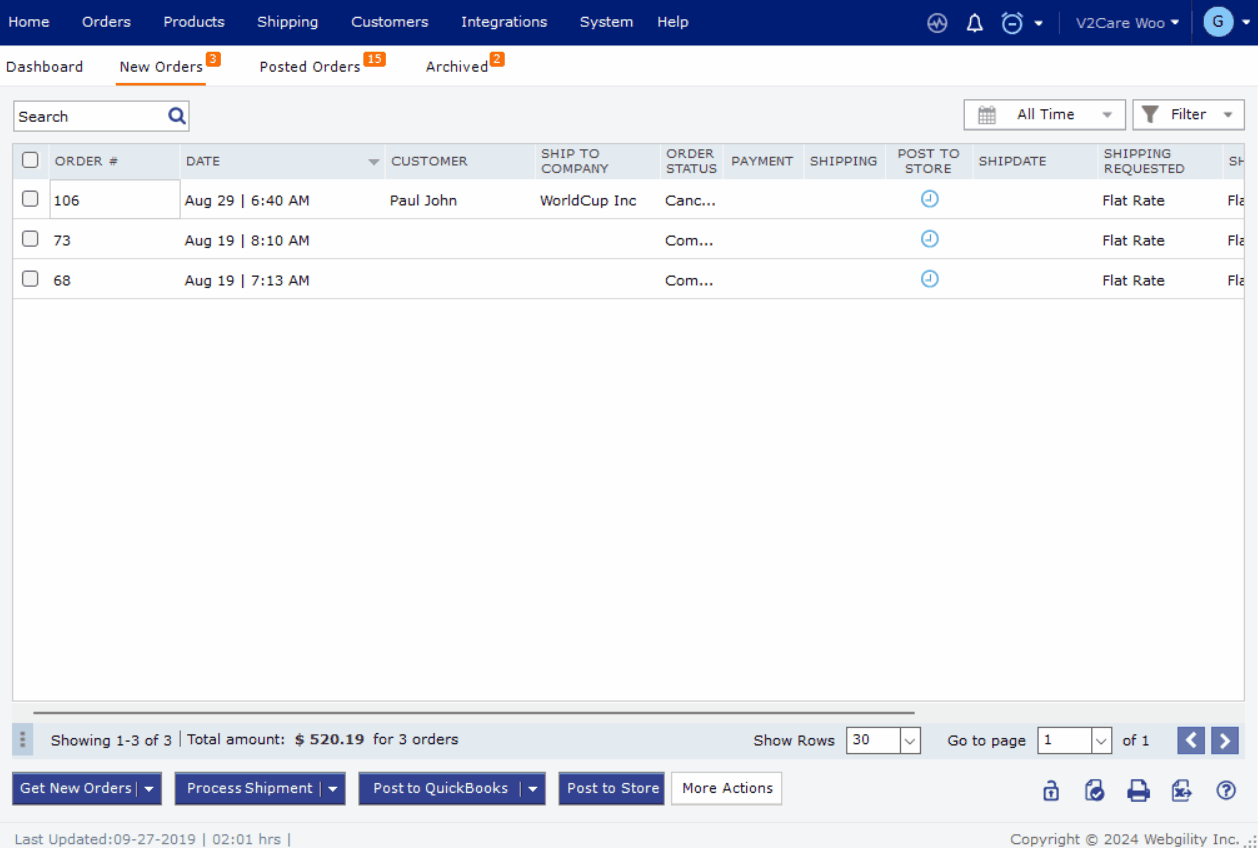Select the checkbox for order 73
1258x848 pixels.
pos(30,239)
